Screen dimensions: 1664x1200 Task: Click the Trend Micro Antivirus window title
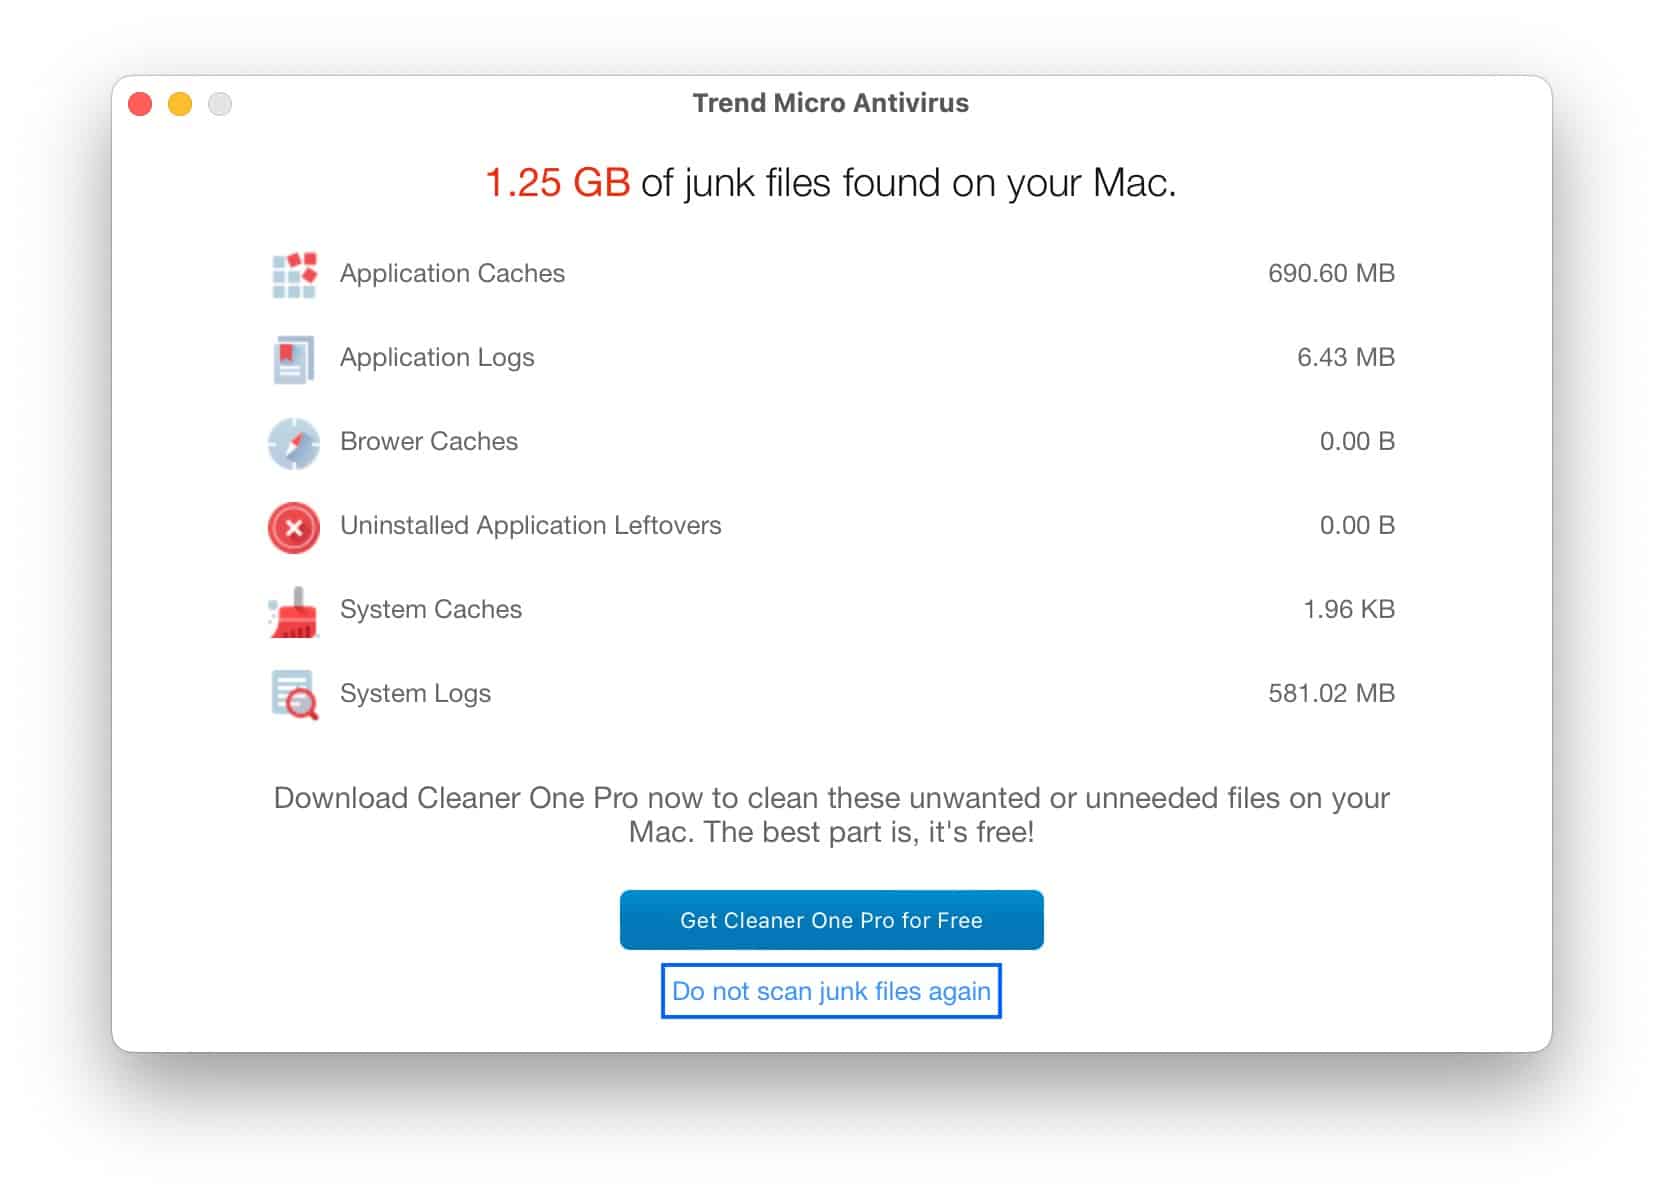tap(831, 103)
